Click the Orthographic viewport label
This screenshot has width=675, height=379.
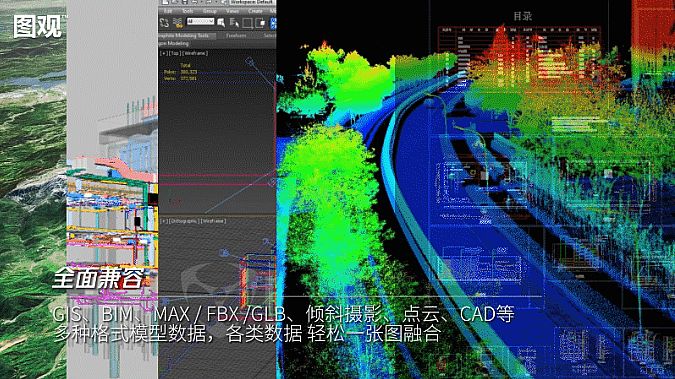[185, 221]
